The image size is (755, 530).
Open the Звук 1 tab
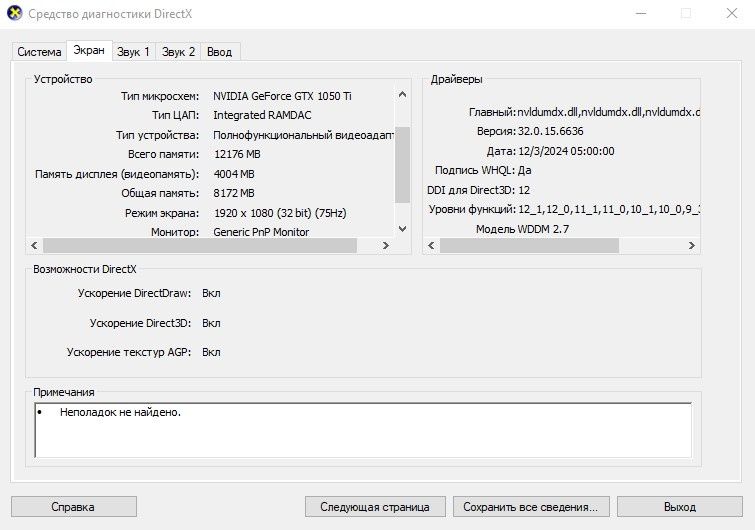133,52
